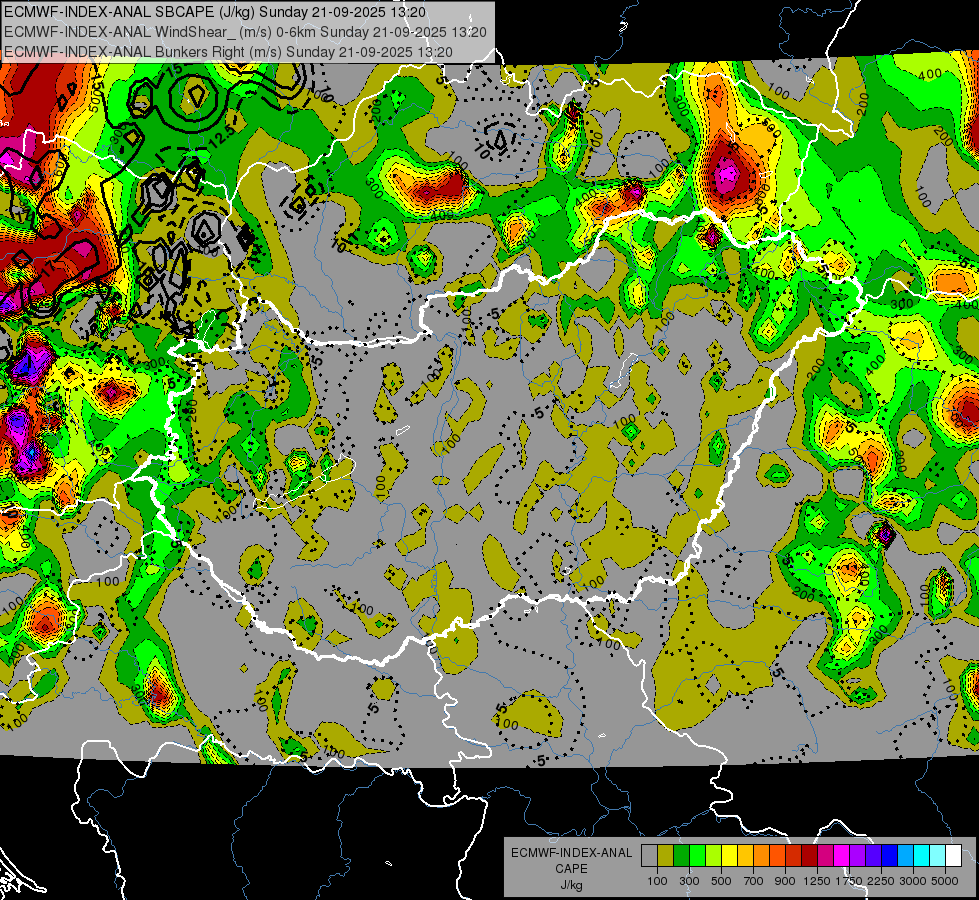Select the gray swatch in the CAPE legend

(x=649, y=855)
